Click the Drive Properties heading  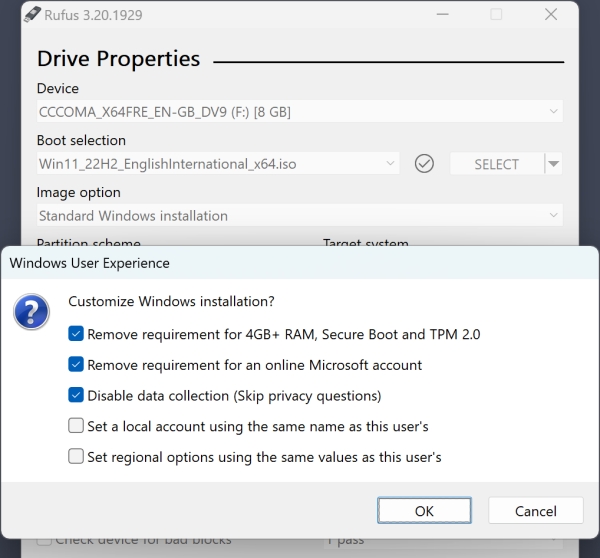[x=118, y=59]
